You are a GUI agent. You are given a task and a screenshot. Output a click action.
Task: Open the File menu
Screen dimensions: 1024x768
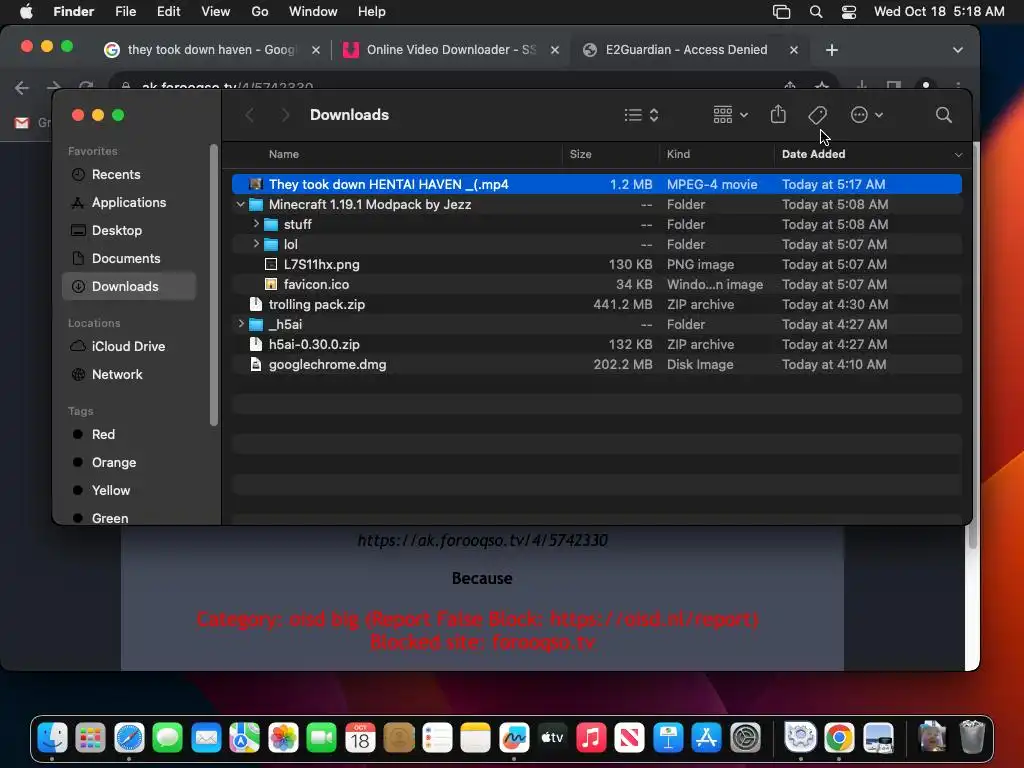click(125, 12)
